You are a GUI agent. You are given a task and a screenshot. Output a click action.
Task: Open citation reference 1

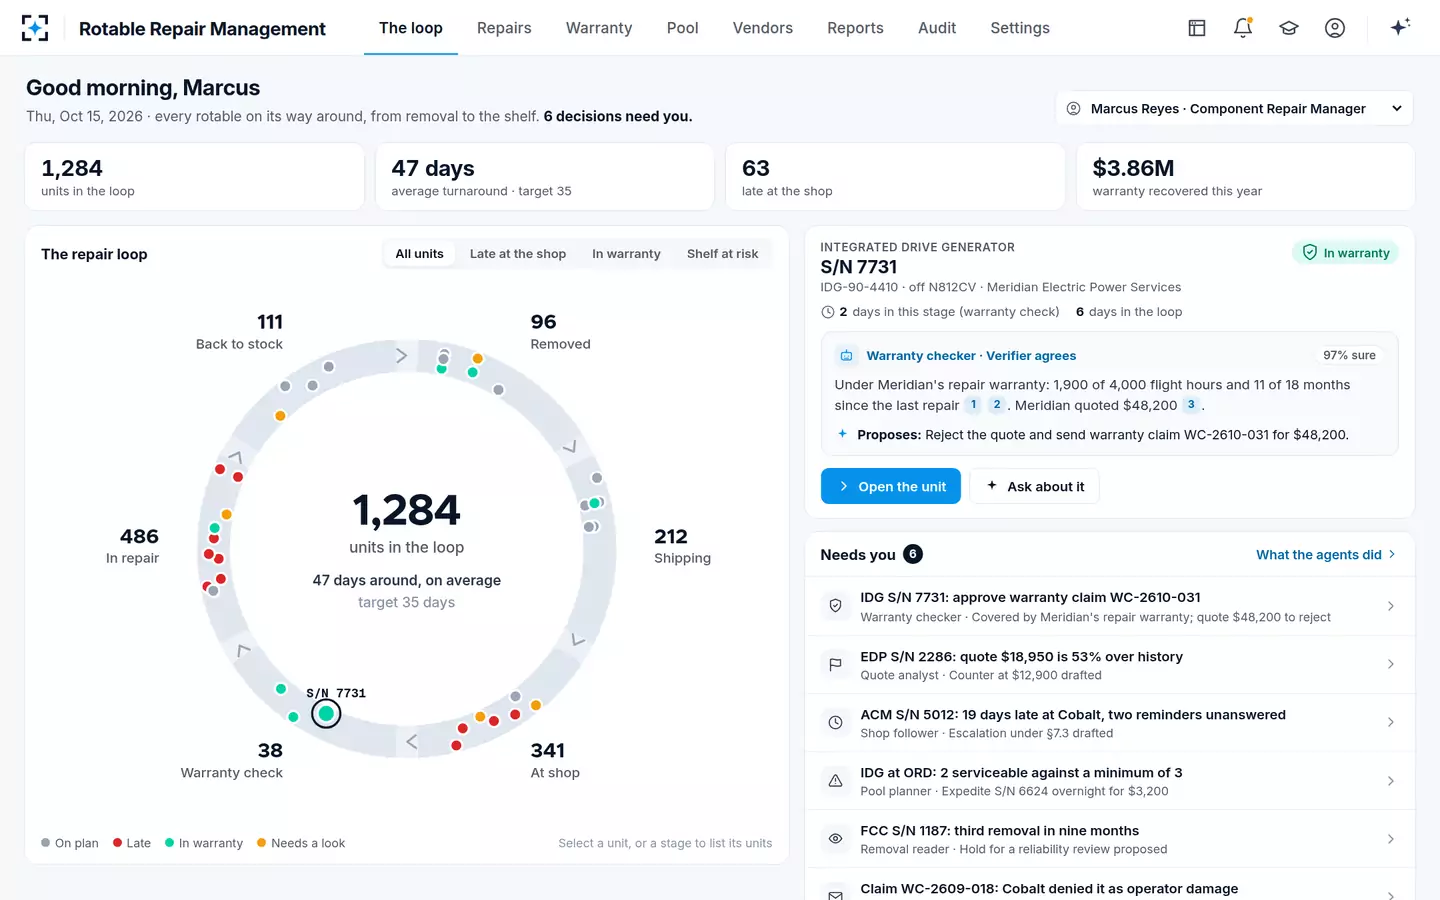pos(973,405)
